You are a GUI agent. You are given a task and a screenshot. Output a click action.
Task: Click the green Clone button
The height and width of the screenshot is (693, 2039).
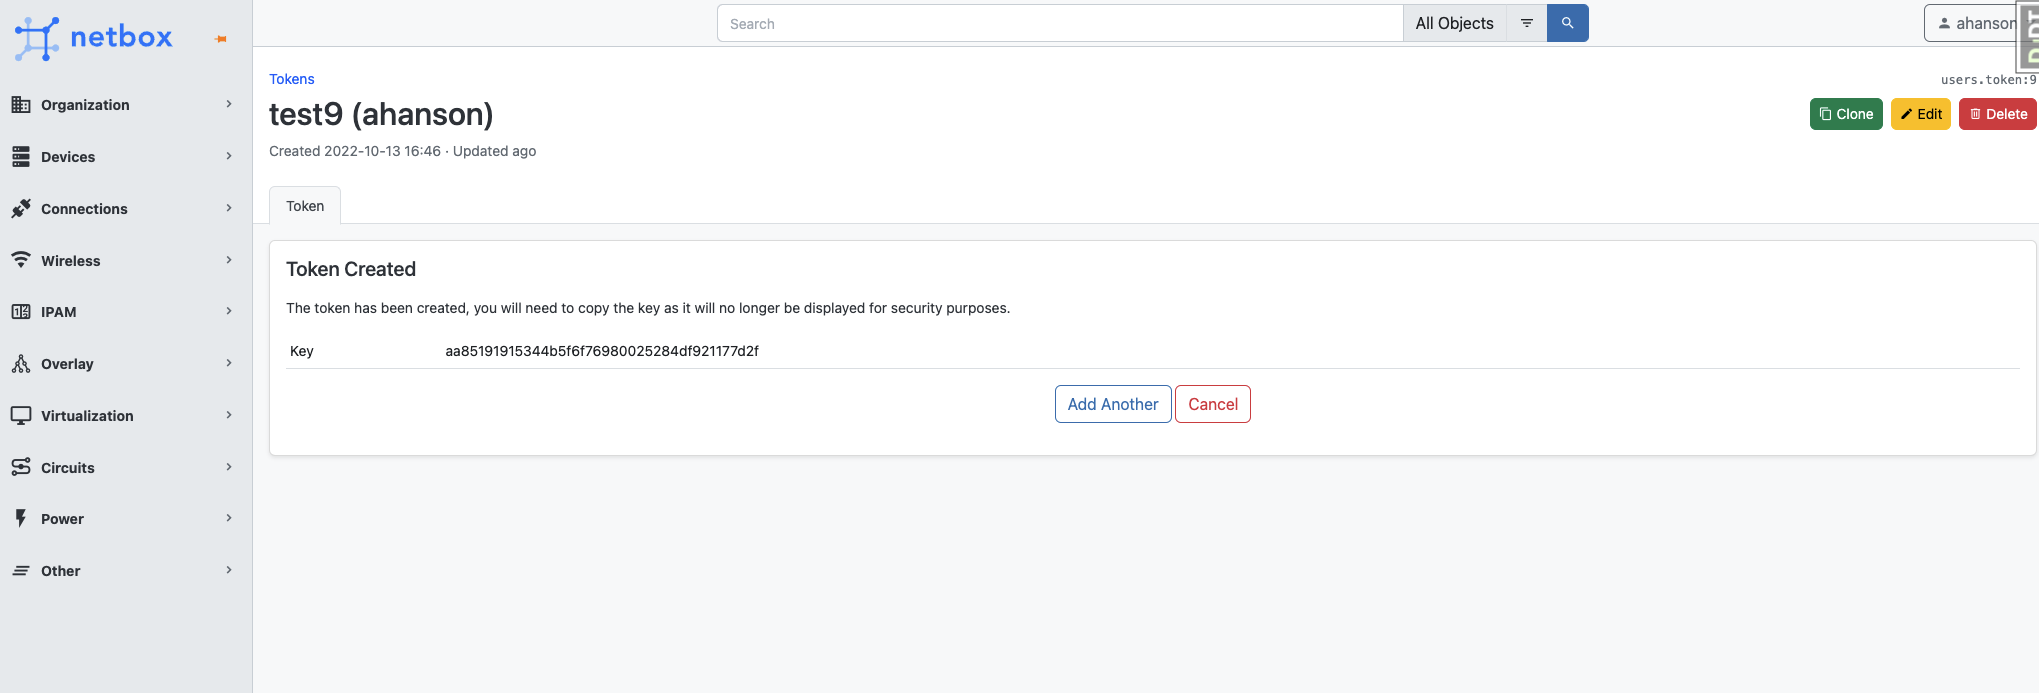click(x=1846, y=114)
